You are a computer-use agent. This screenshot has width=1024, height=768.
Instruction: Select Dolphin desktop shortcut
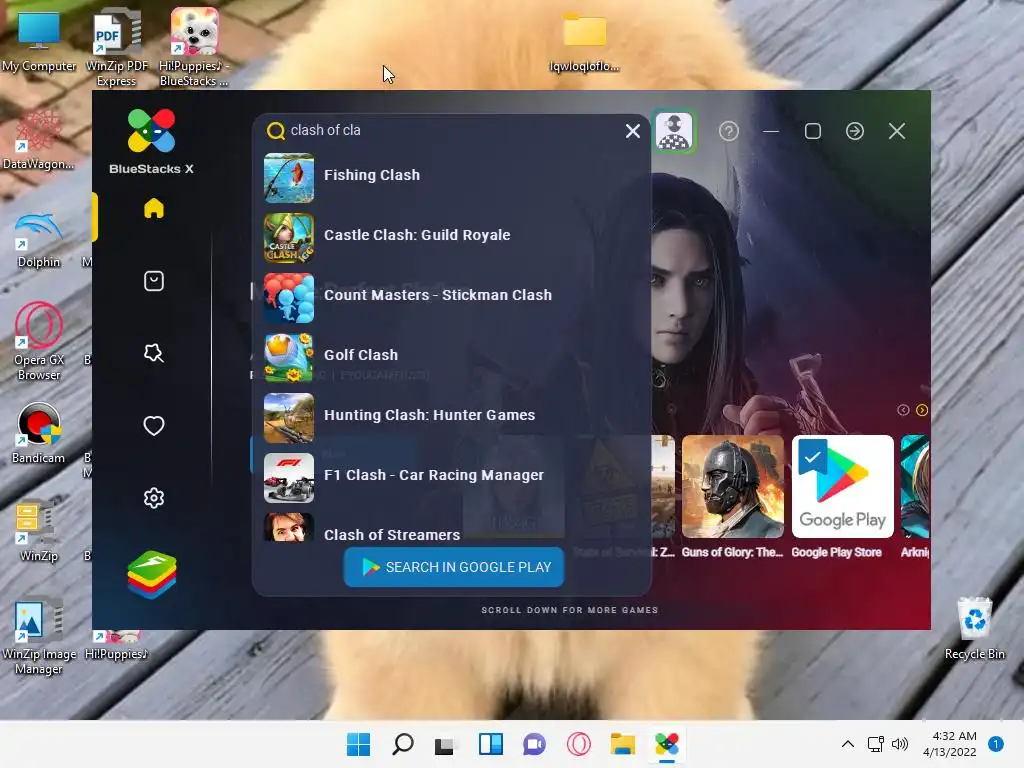click(x=39, y=239)
